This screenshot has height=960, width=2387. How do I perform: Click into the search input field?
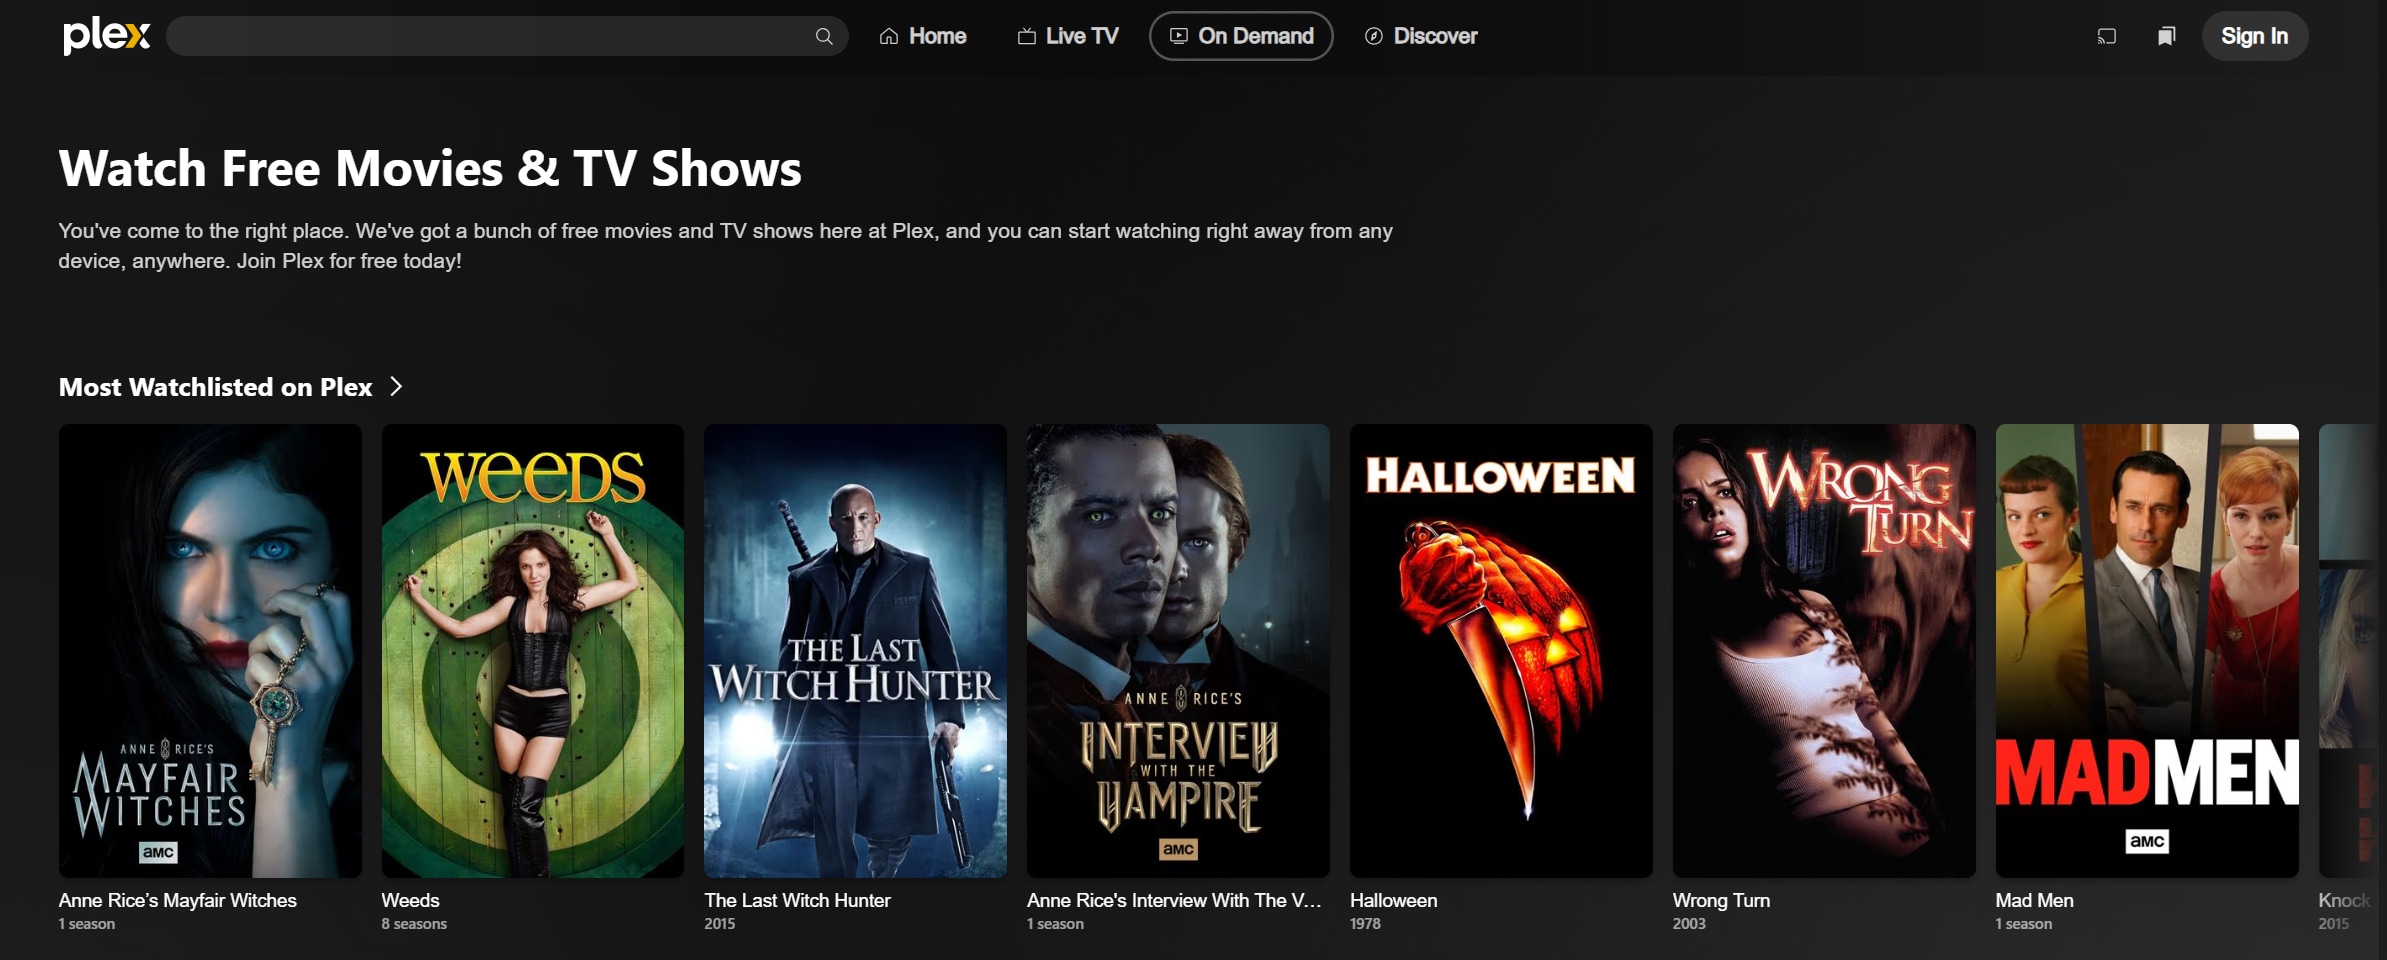coord(490,36)
